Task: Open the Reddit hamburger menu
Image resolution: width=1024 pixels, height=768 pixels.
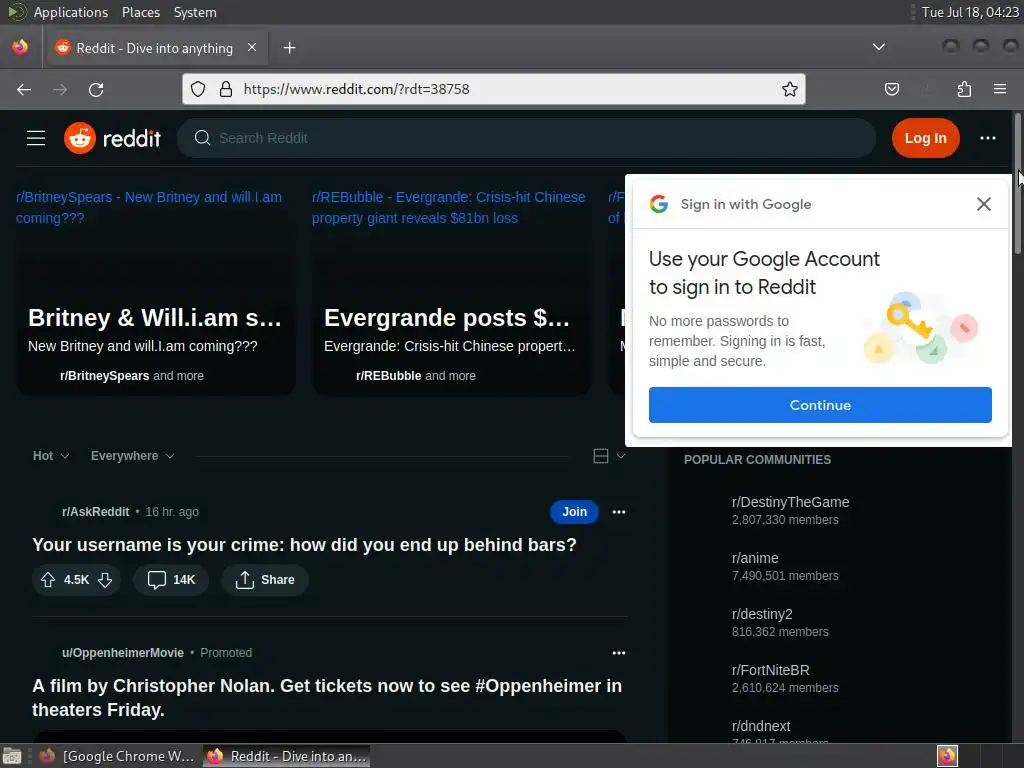Action: [36, 138]
